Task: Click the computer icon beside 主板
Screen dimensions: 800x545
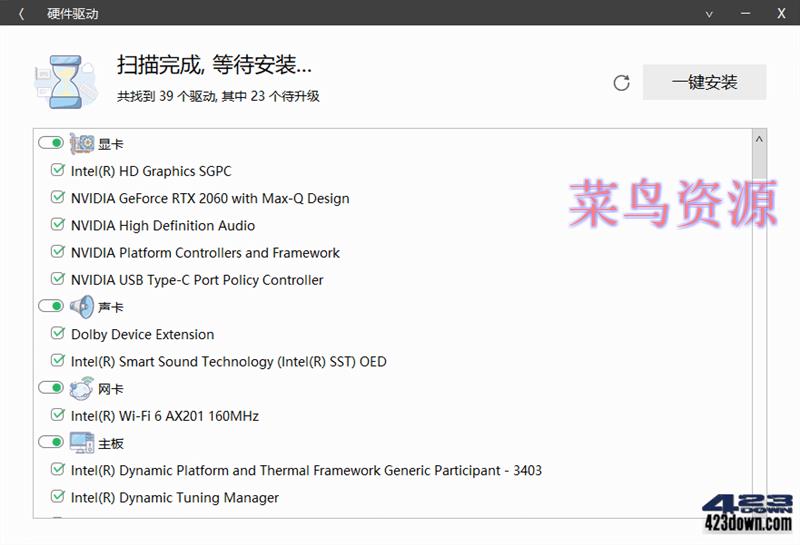Action: click(x=82, y=442)
